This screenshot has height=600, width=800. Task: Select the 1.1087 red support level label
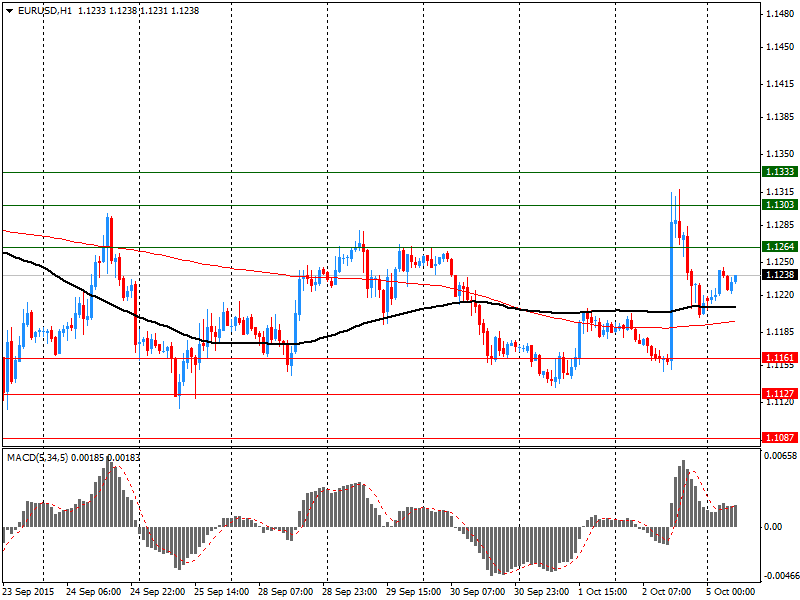click(780, 438)
